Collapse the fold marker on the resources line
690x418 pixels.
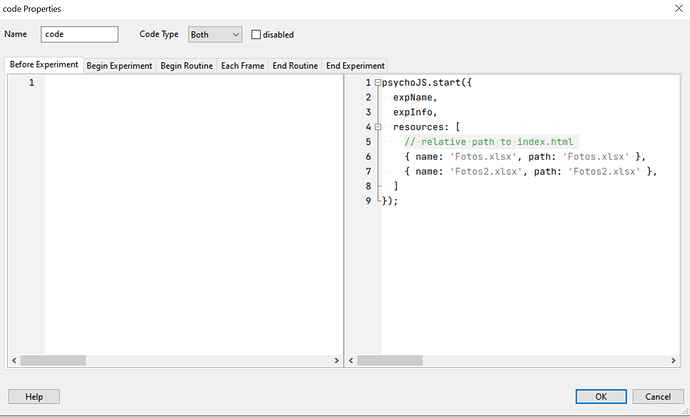[x=378, y=127]
